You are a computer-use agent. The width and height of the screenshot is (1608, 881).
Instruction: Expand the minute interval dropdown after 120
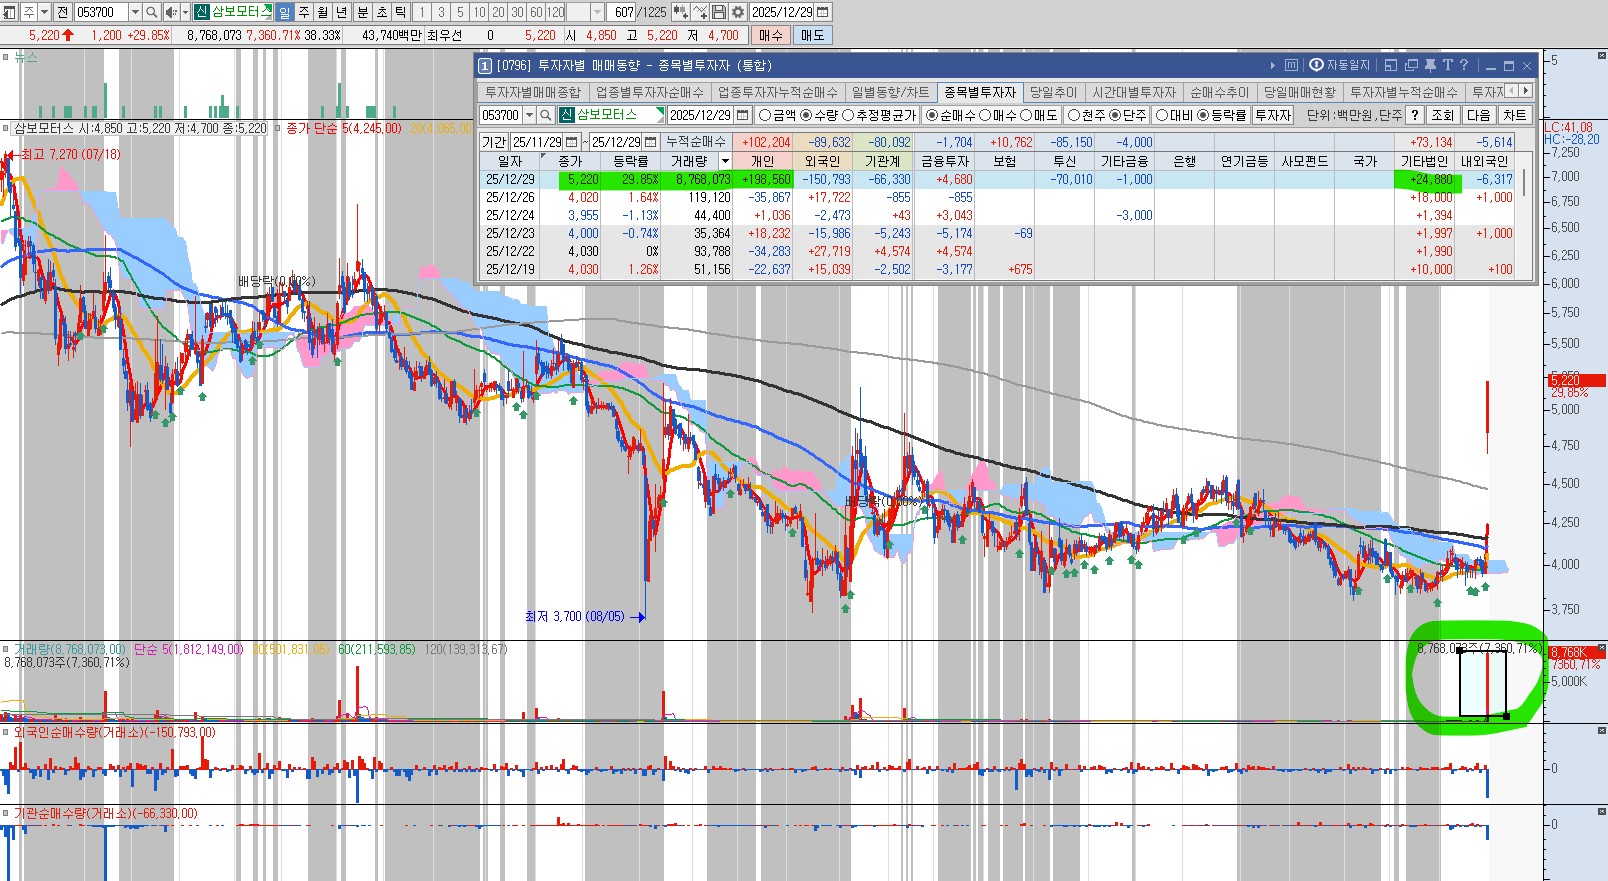coord(598,12)
